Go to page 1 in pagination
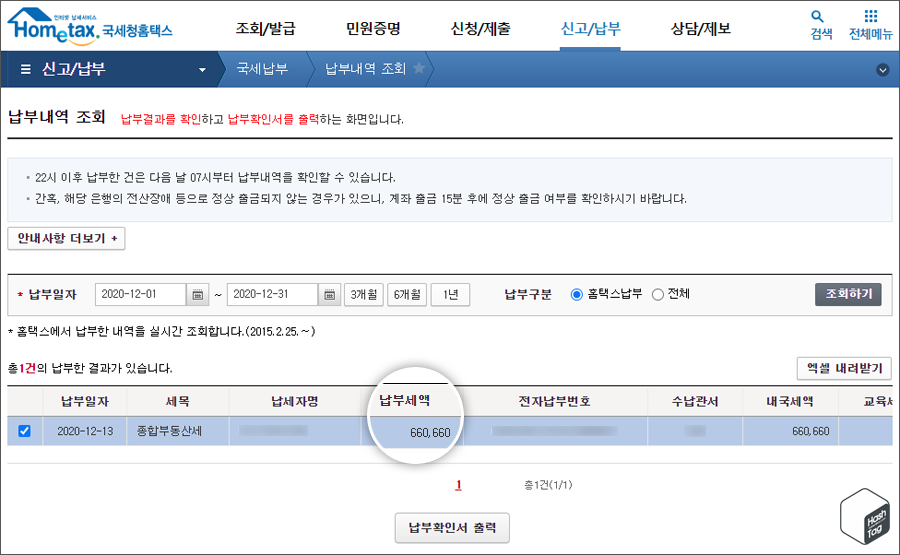 tap(458, 485)
